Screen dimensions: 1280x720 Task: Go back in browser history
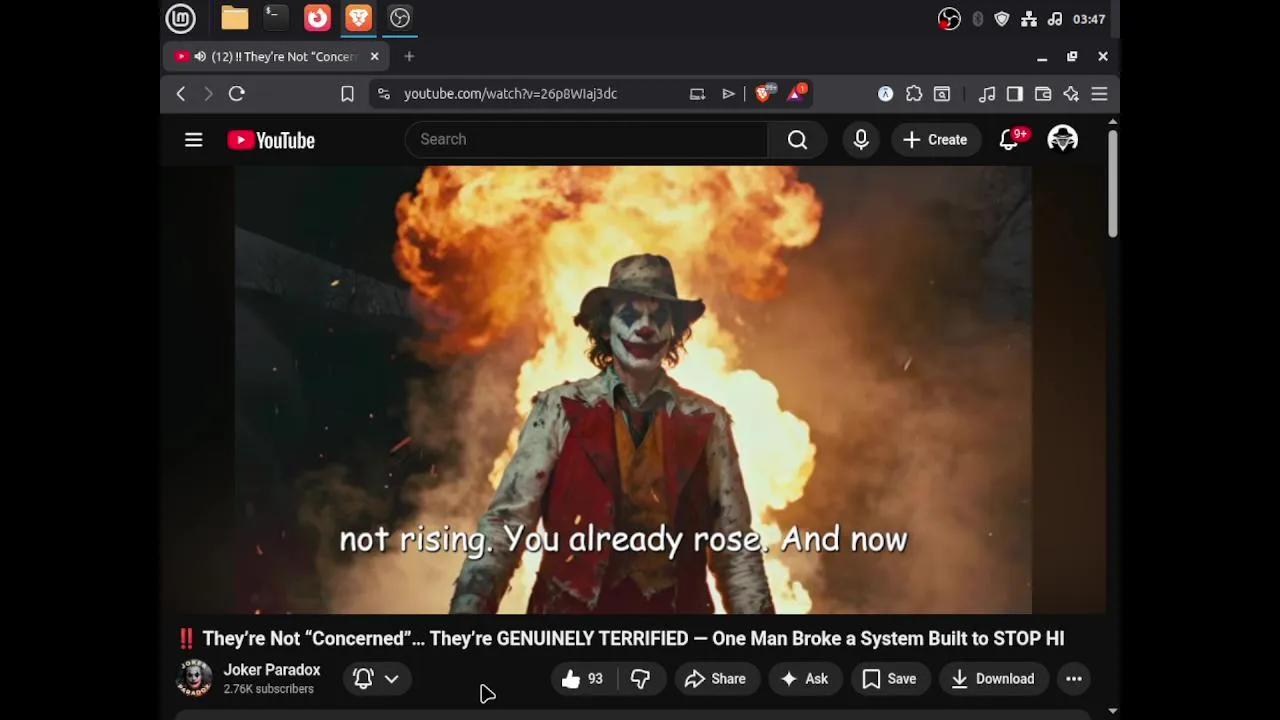tap(181, 94)
